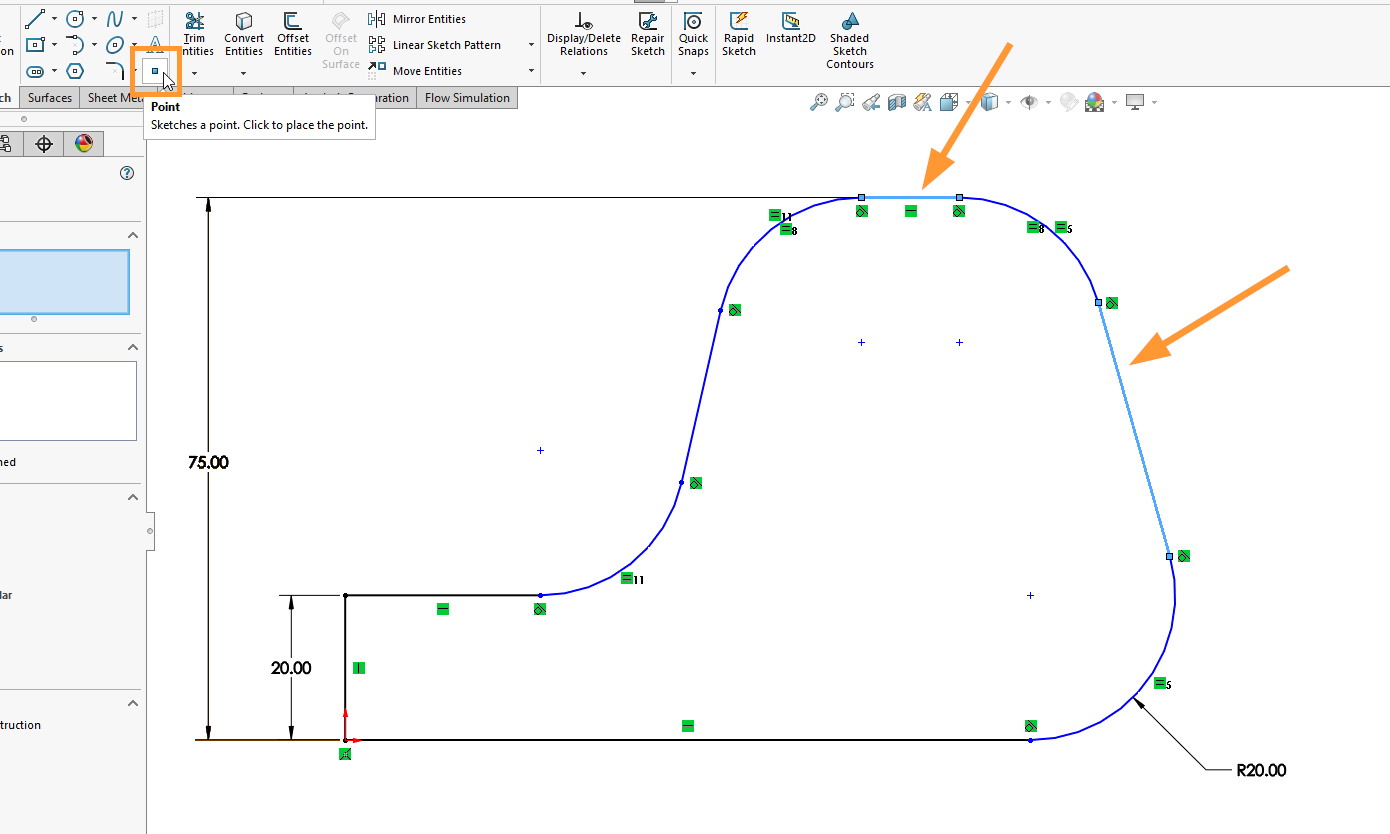Image resolution: width=1390 pixels, height=834 pixels.
Task: Click Zoom to Fit
Action: click(x=819, y=101)
